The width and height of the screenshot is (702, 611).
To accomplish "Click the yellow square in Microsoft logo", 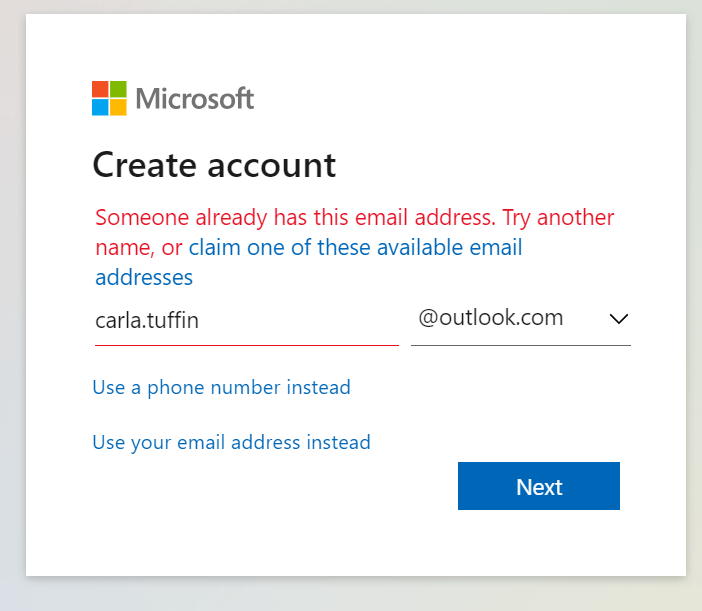I will tap(118, 107).
